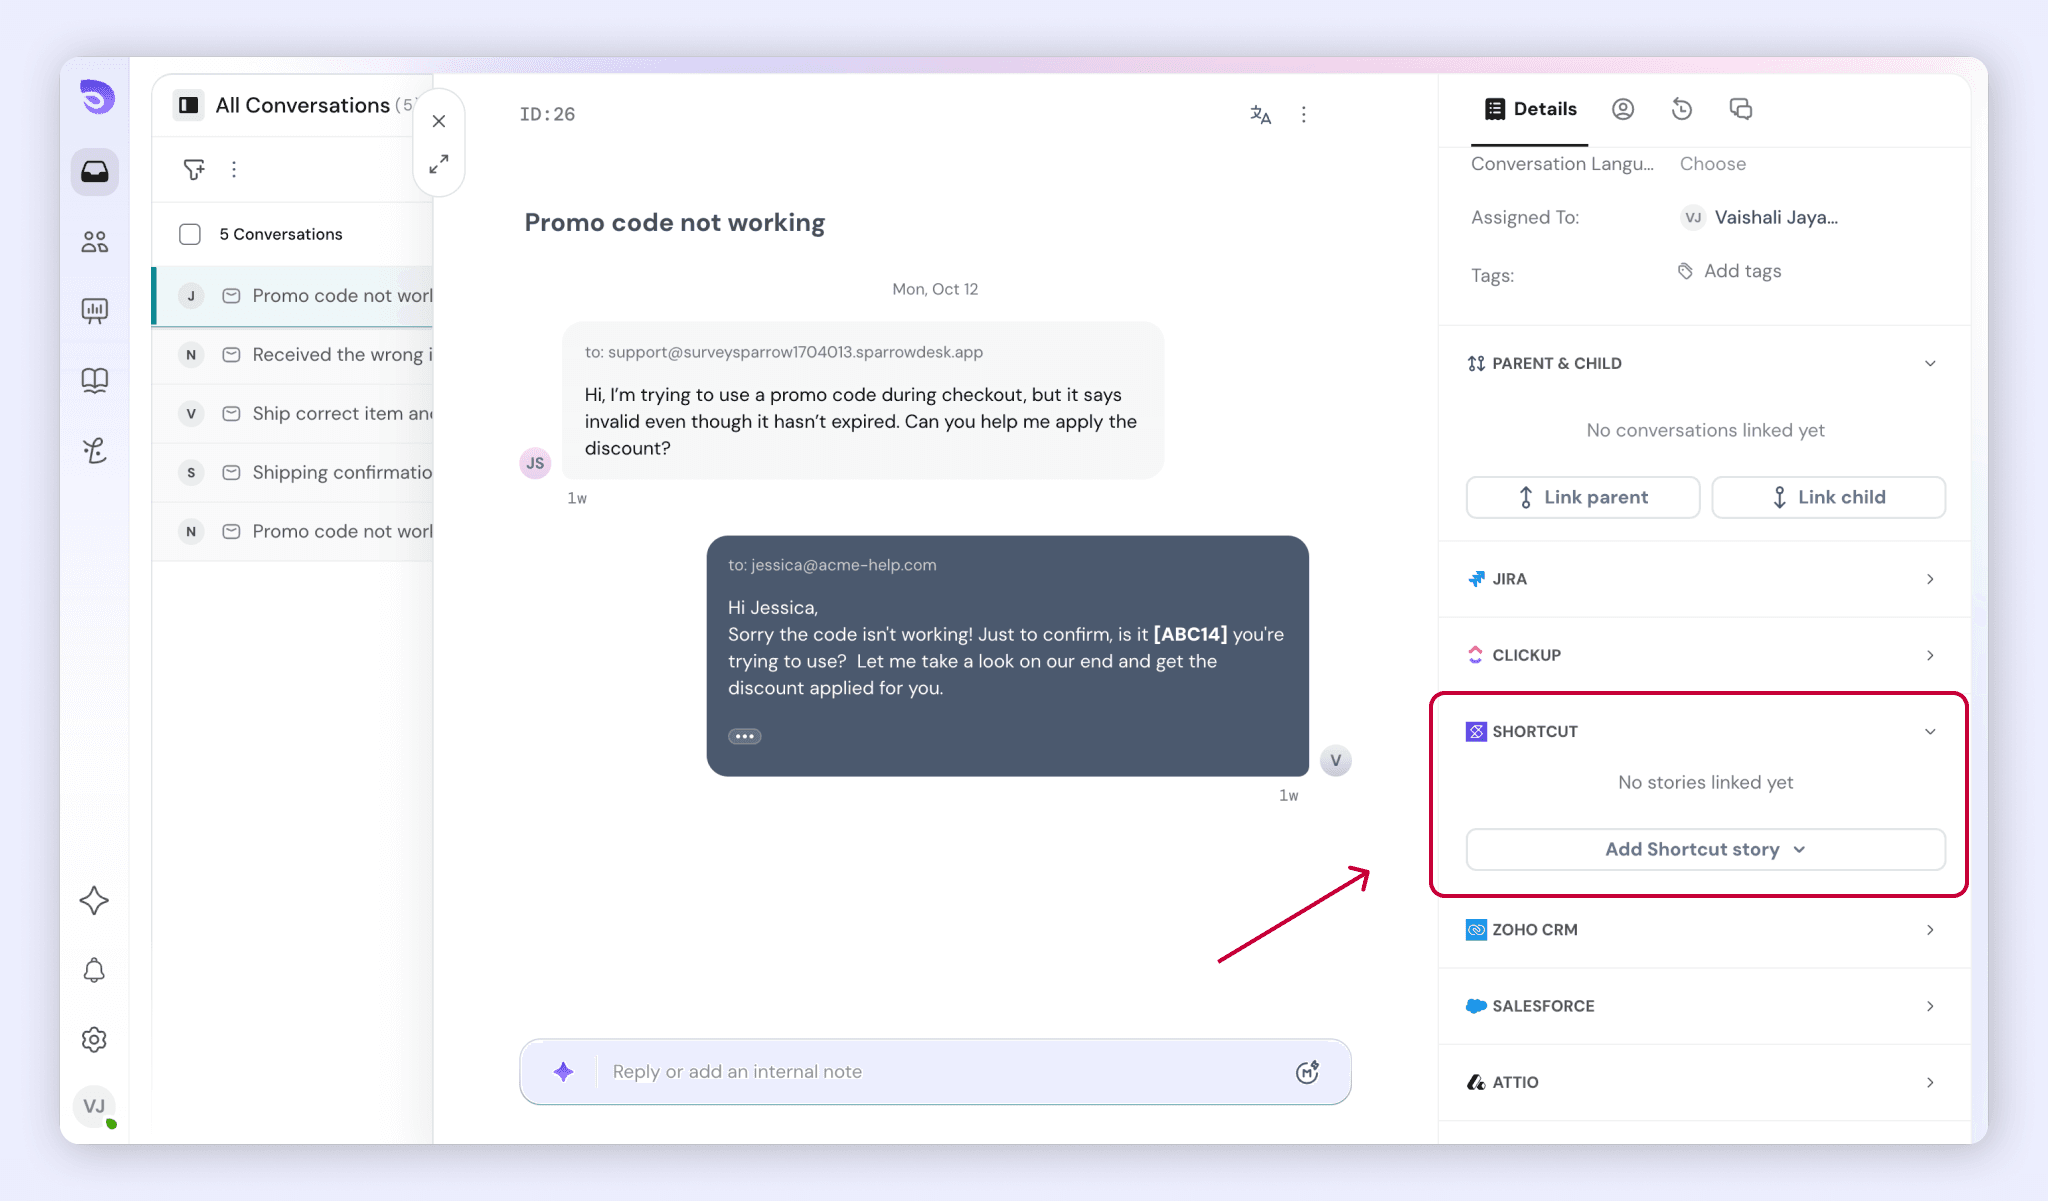This screenshot has width=2048, height=1201.
Task: Click the AI assist sparkle in reply box
Action: coord(564,1072)
